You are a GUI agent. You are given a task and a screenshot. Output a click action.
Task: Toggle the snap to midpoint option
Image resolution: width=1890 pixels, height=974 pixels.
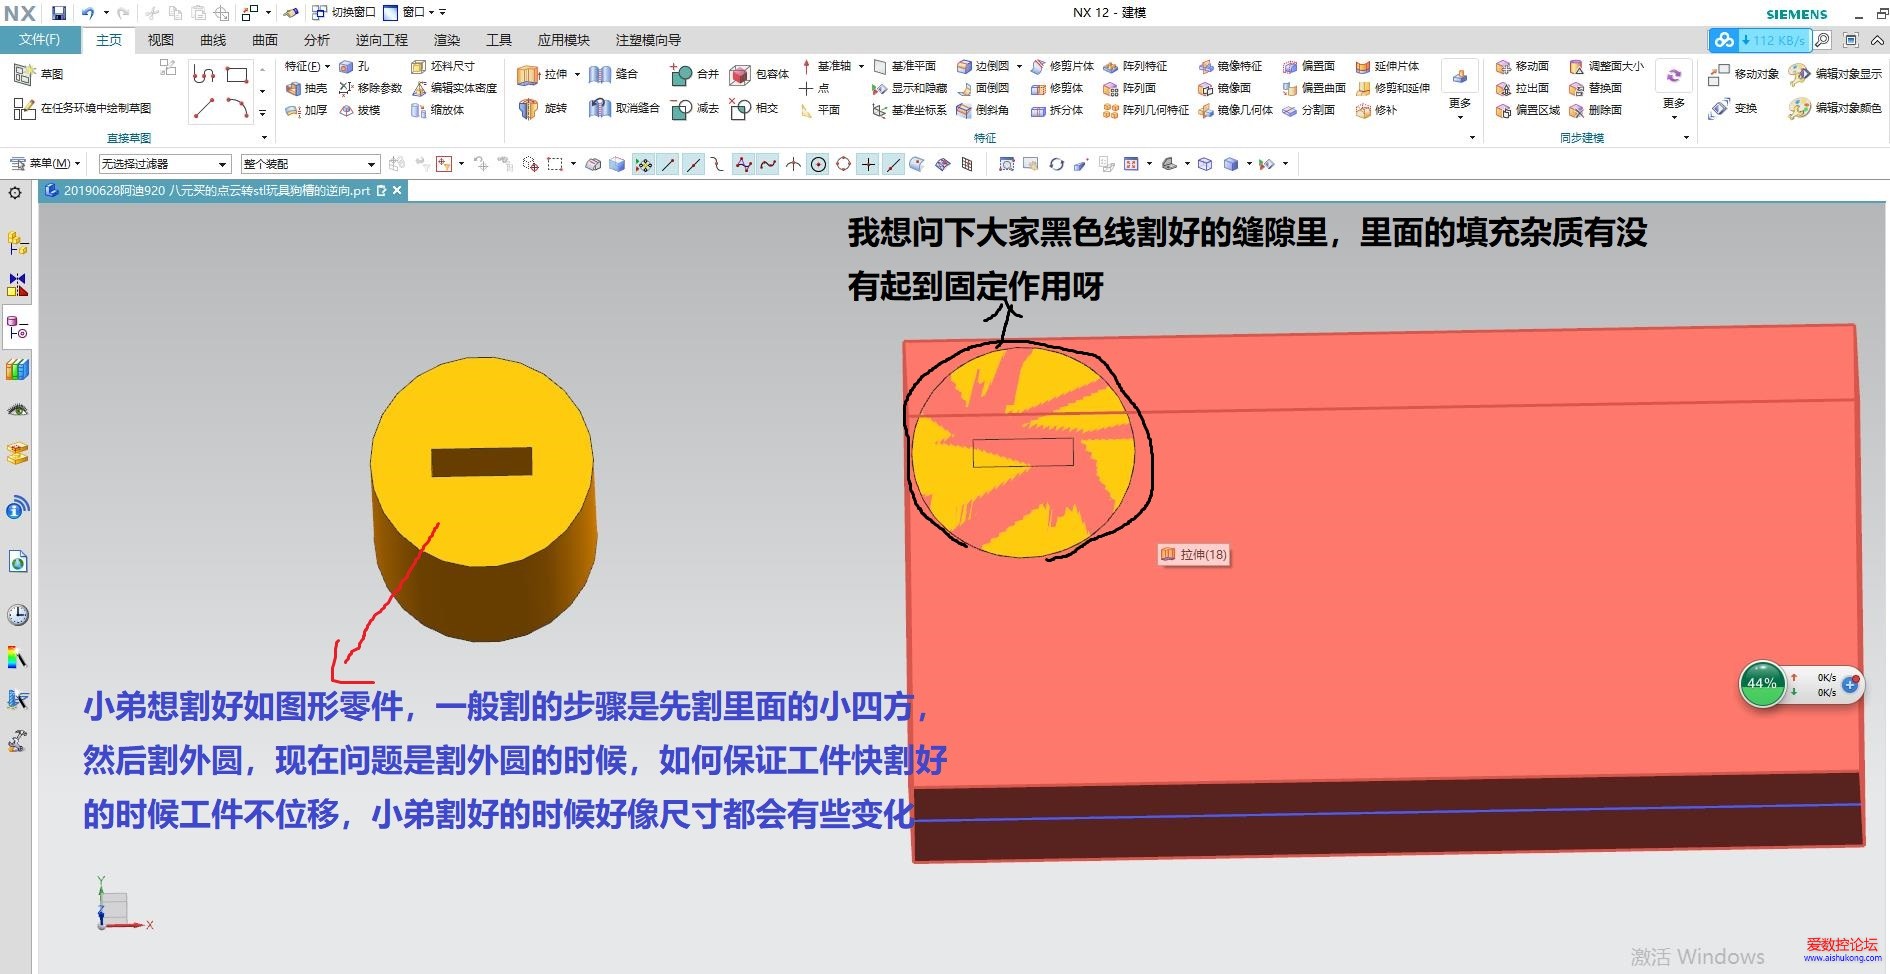click(693, 165)
